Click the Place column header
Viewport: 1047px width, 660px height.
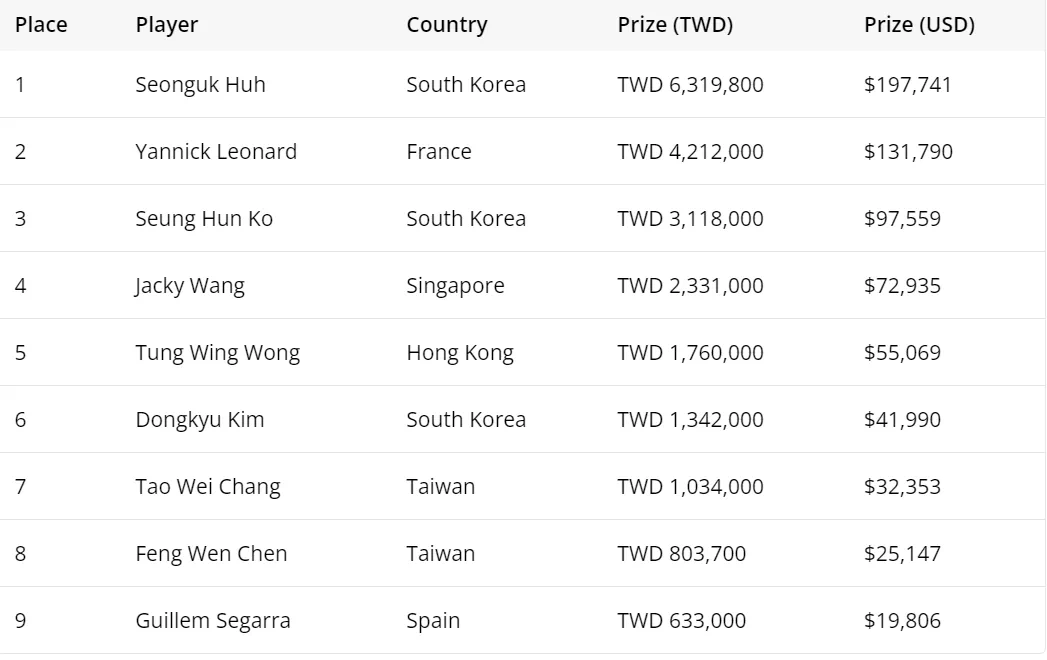41,25
